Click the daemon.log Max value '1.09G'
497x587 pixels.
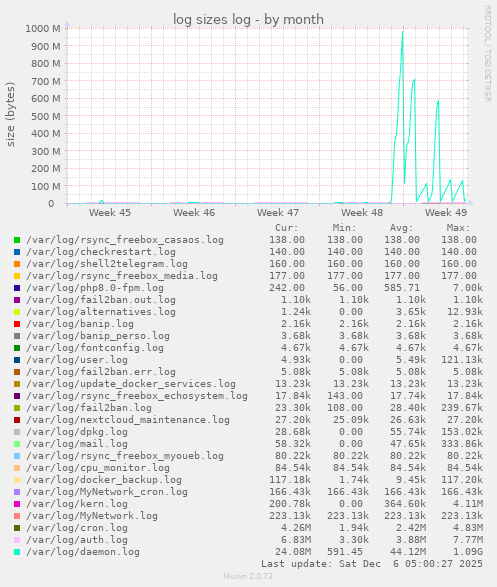468,552
